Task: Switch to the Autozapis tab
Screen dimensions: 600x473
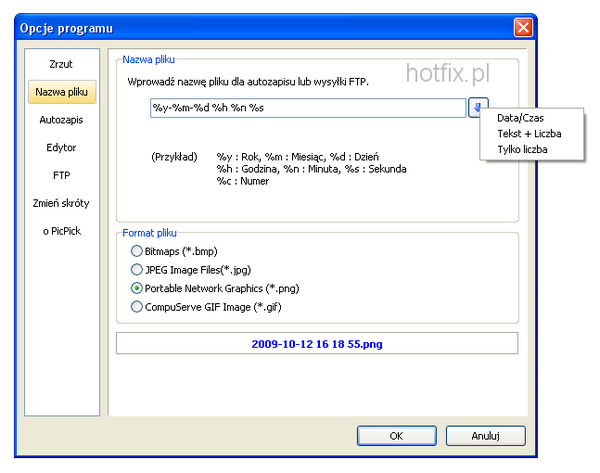Action: [x=62, y=120]
